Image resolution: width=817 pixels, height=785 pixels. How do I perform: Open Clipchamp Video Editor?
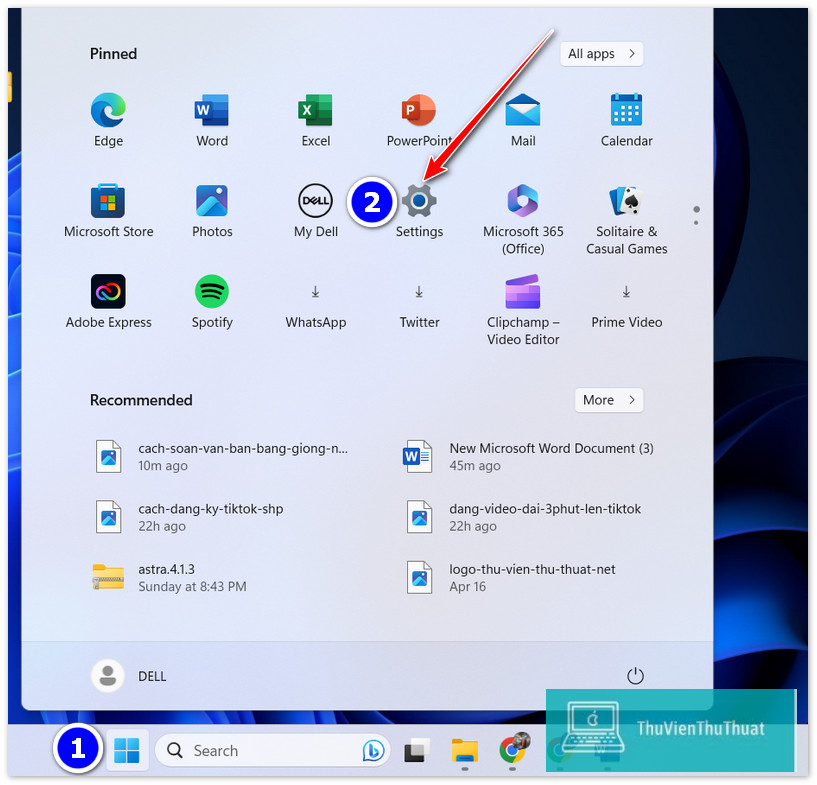click(523, 309)
